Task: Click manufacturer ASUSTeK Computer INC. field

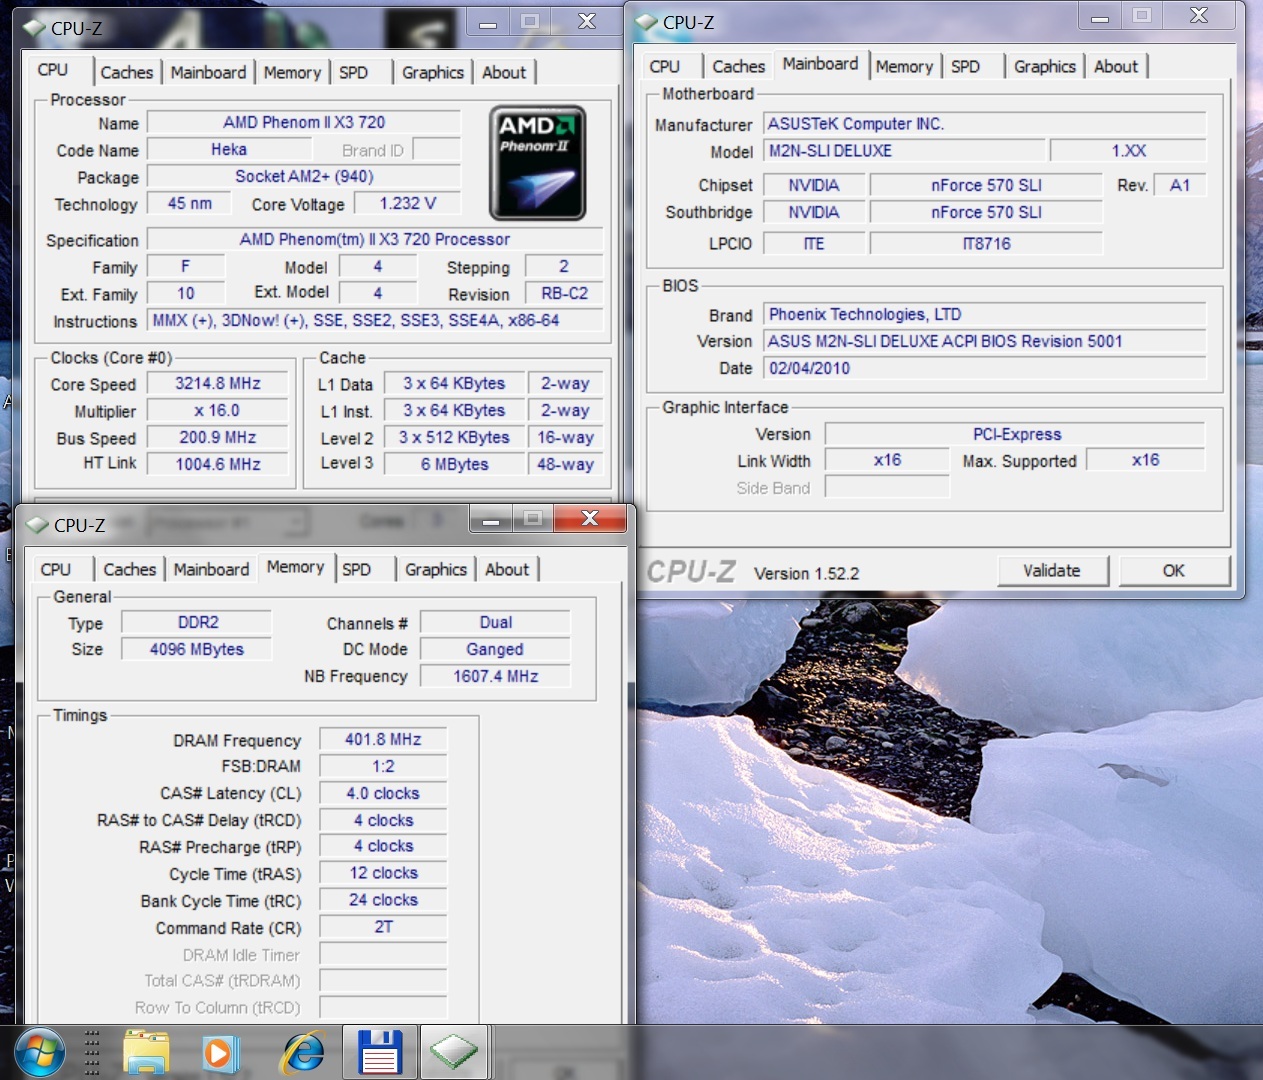Action: coord(985,124)
